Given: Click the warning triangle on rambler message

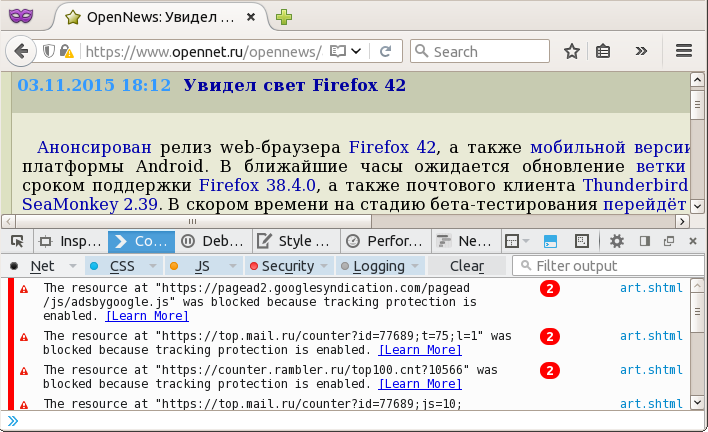Looking at the screenshot, I should [24, 371].
